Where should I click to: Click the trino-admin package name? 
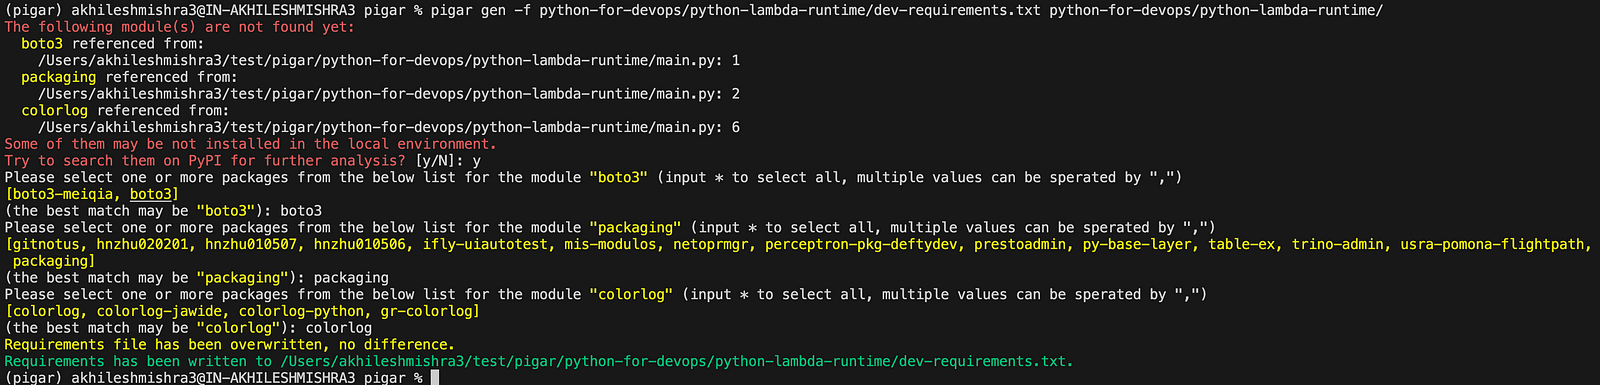pyautogui.click(x=1337, y=244)
